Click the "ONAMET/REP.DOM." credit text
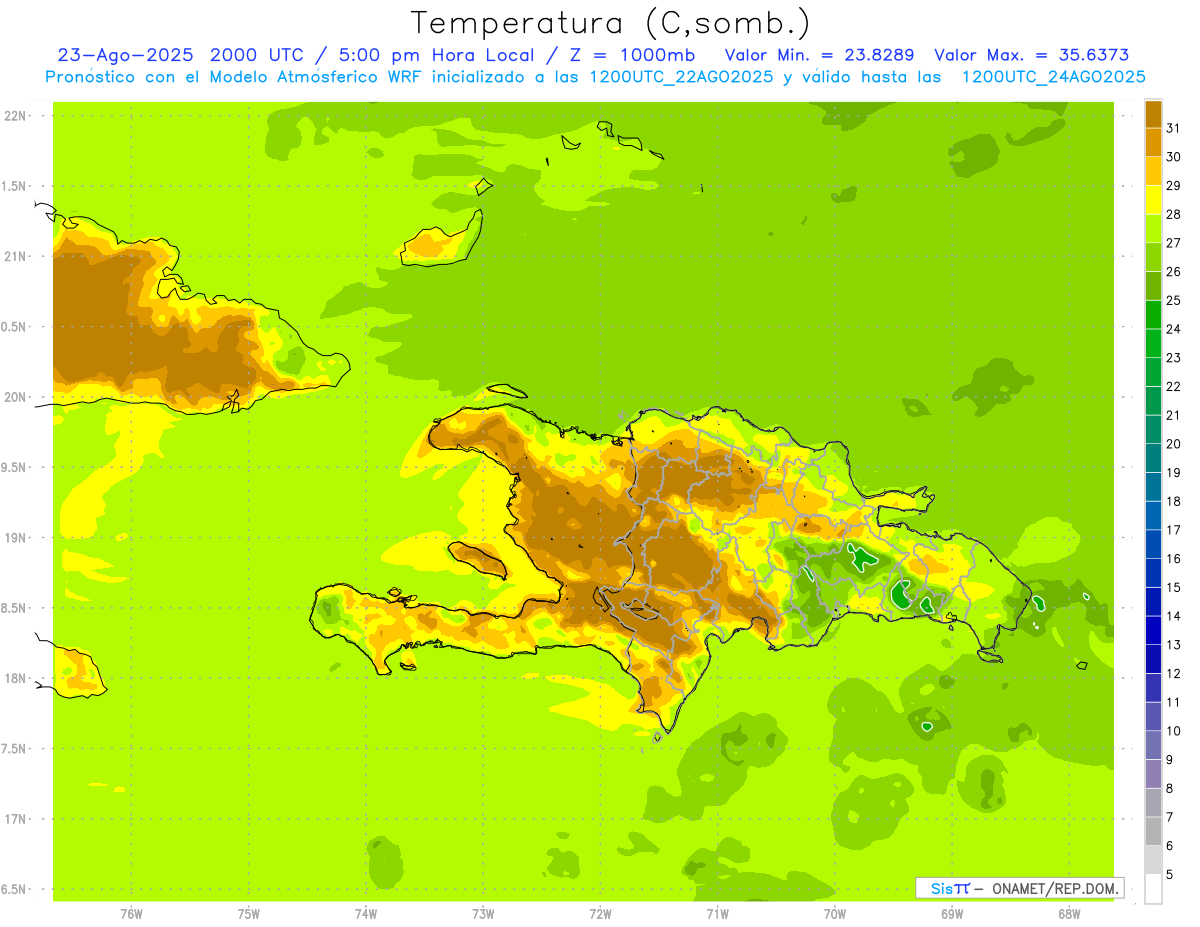The image size is (1200, 927). point(1054,888)
